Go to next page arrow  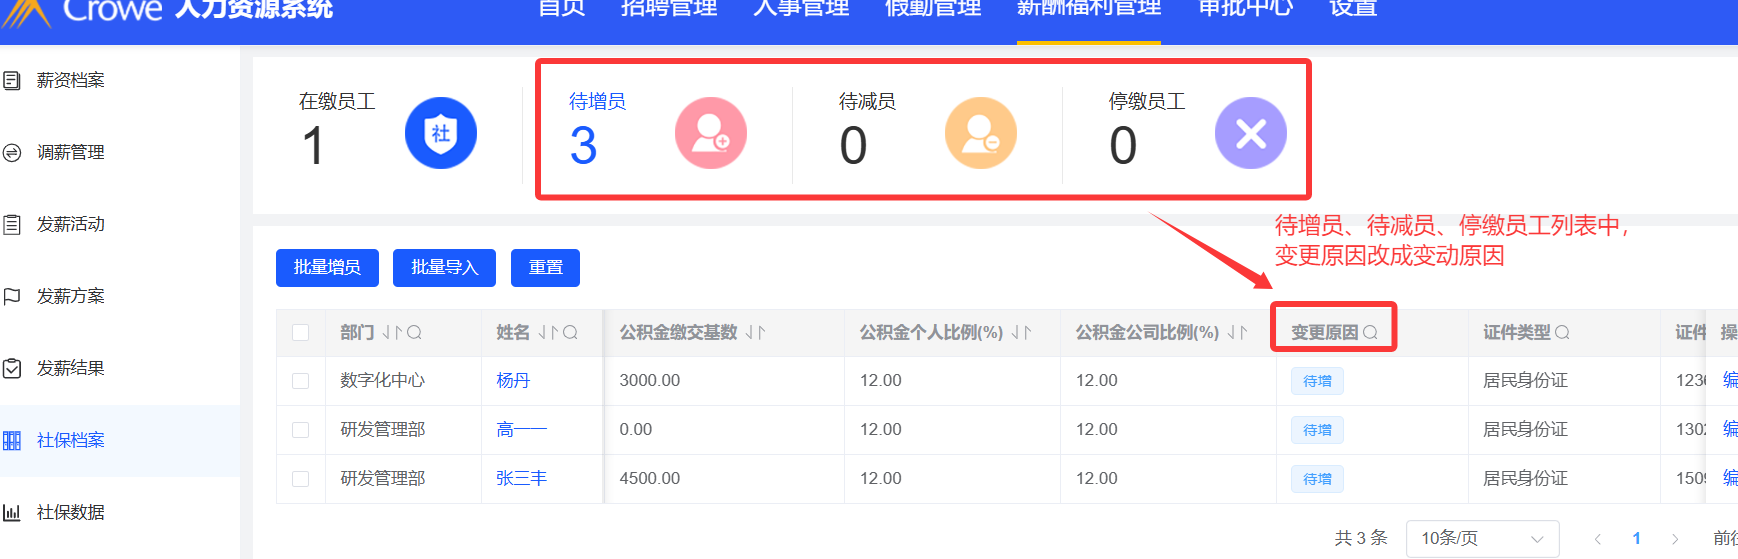point(1675,538)
